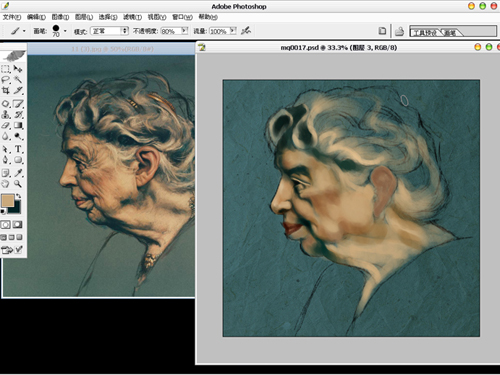This screenshot has width=500, height=375.
Task: Select the Blur tool
Action: point(6,136)
